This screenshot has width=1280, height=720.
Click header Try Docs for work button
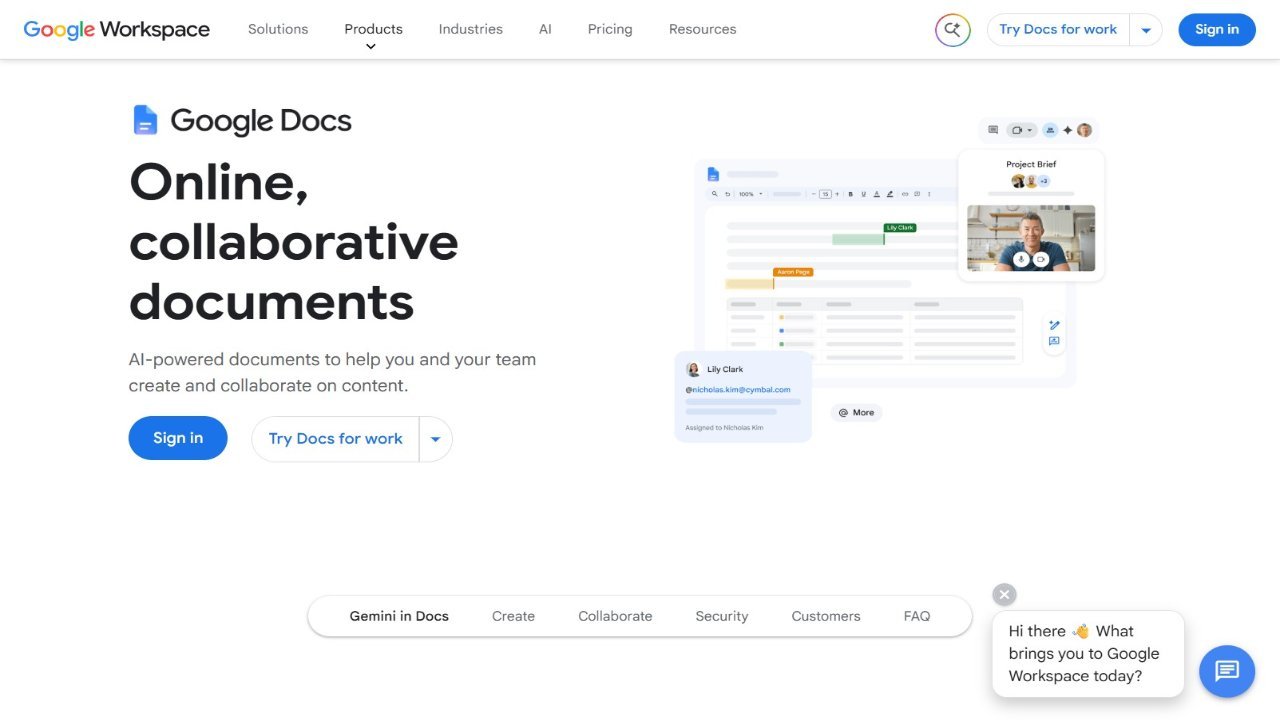point(1058,30)
